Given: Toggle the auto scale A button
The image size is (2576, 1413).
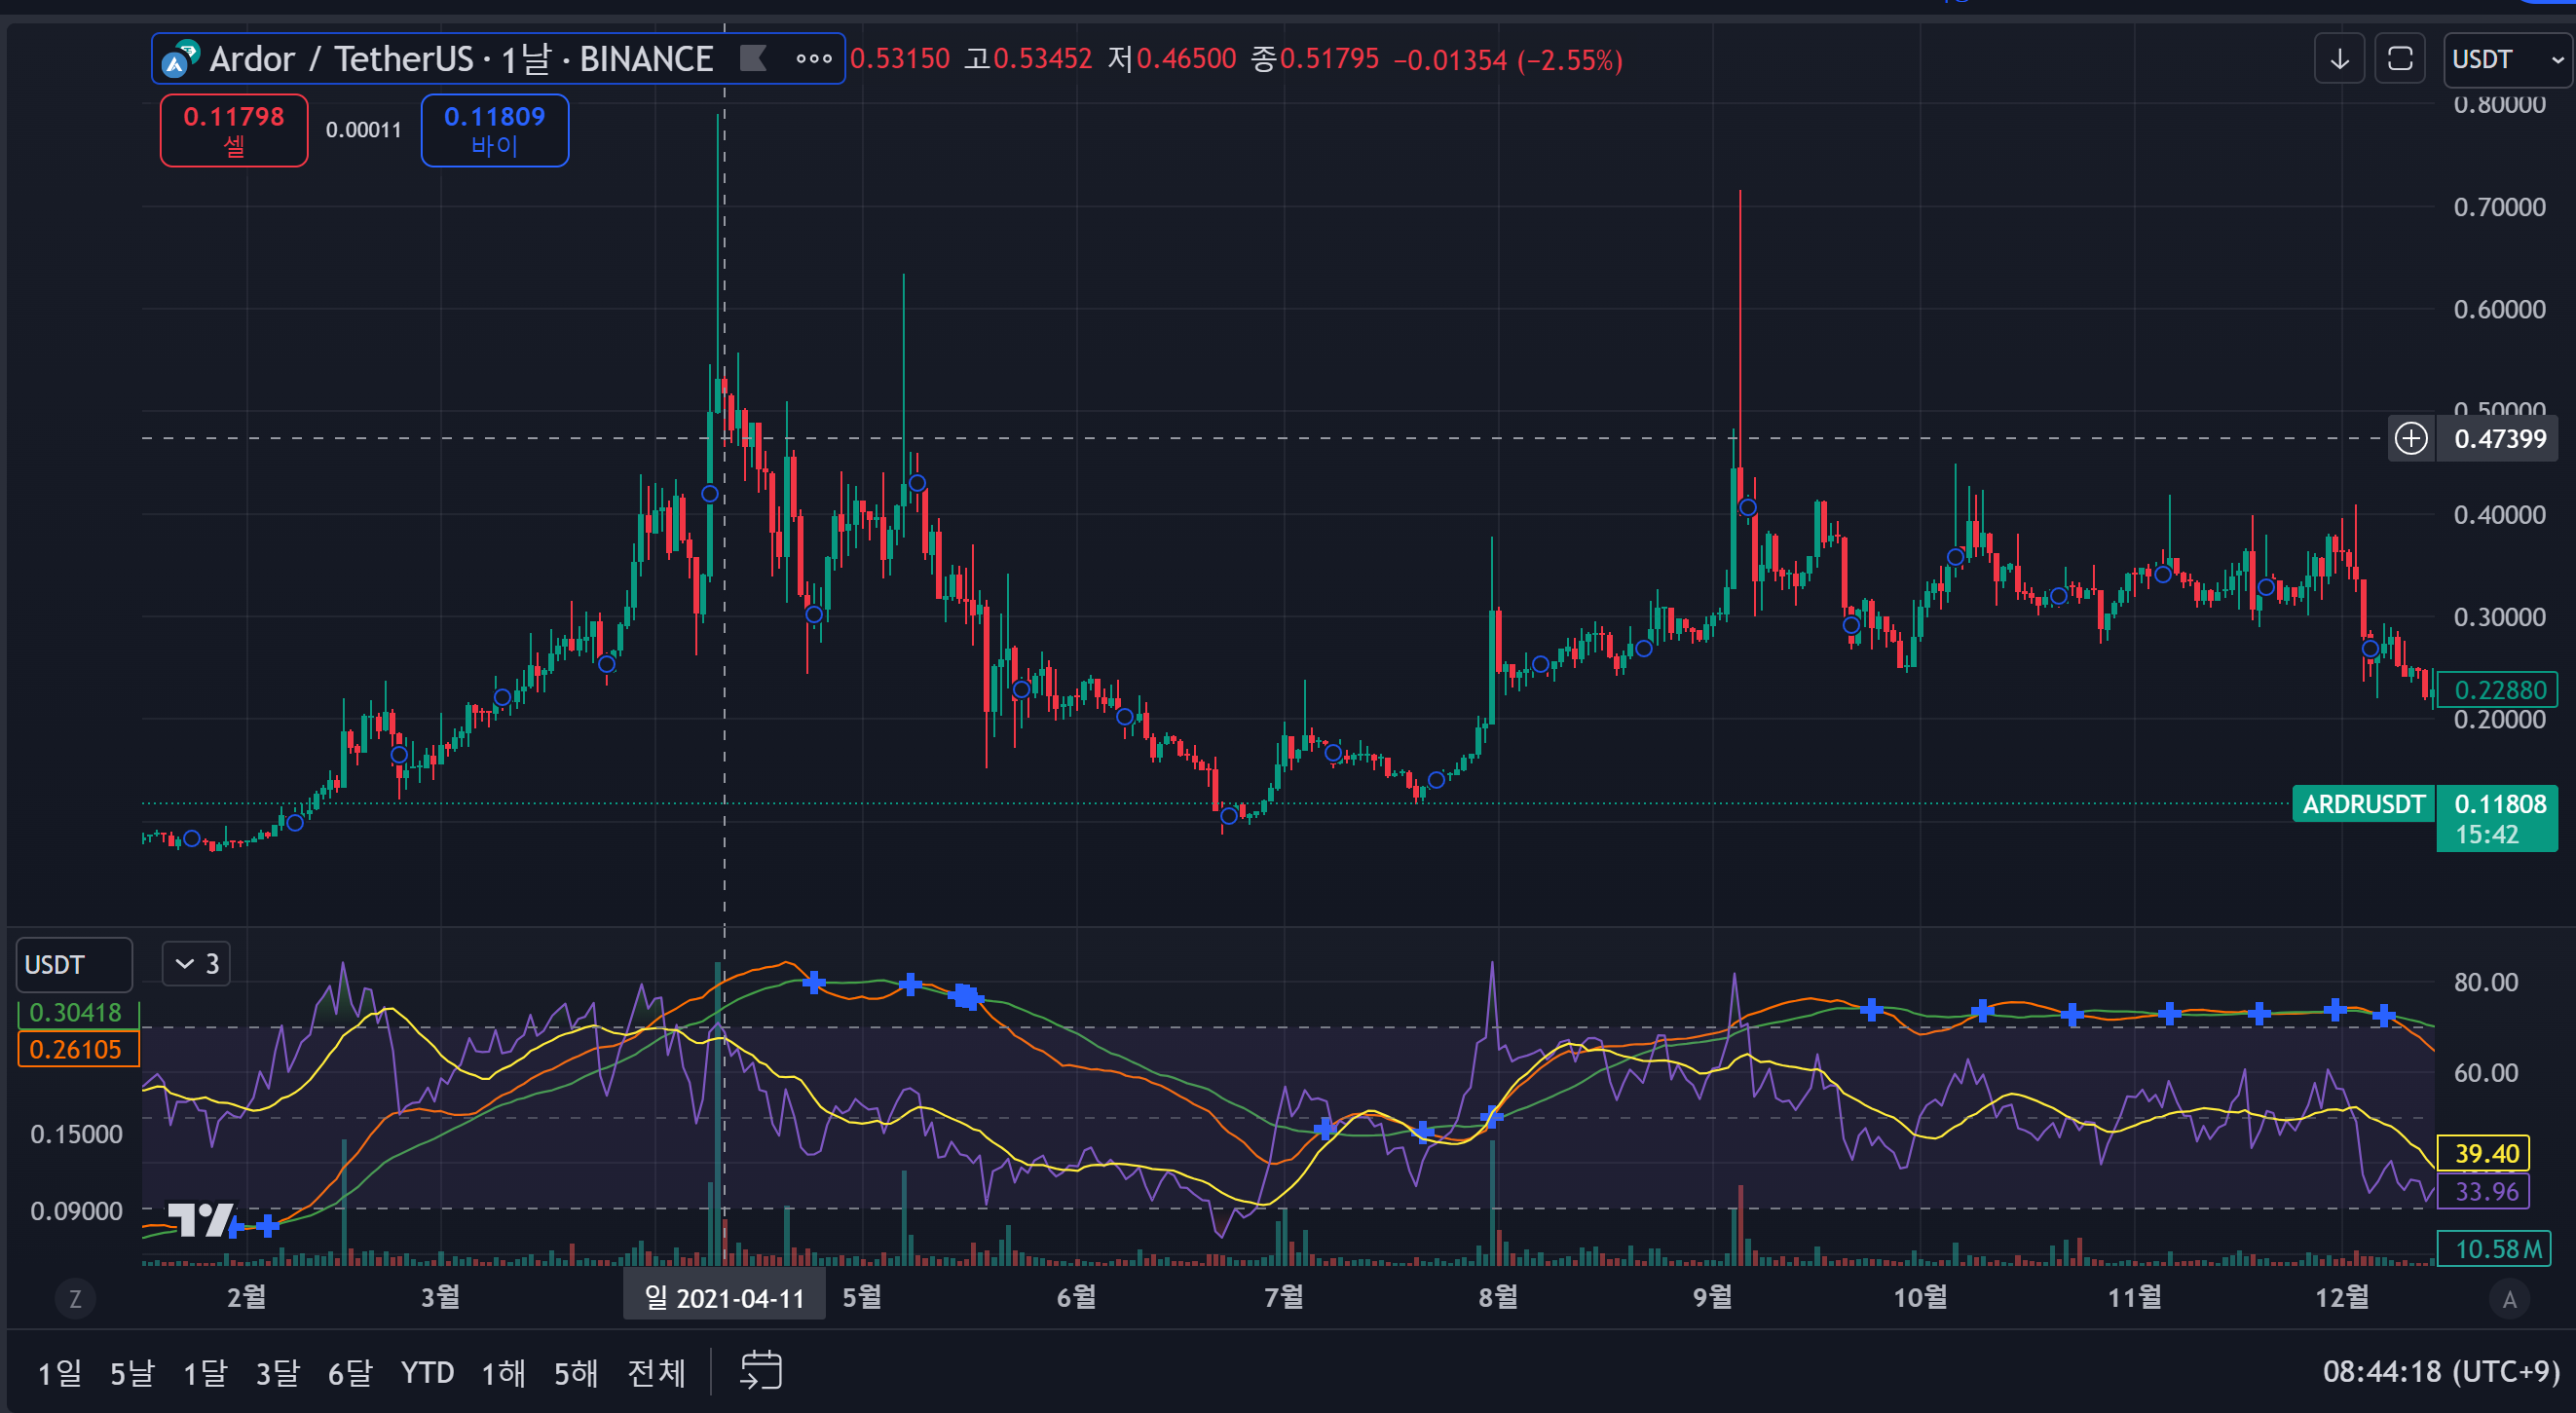Looking at the screenshot, I should pyautogui.click(x=2509, y=1299).
